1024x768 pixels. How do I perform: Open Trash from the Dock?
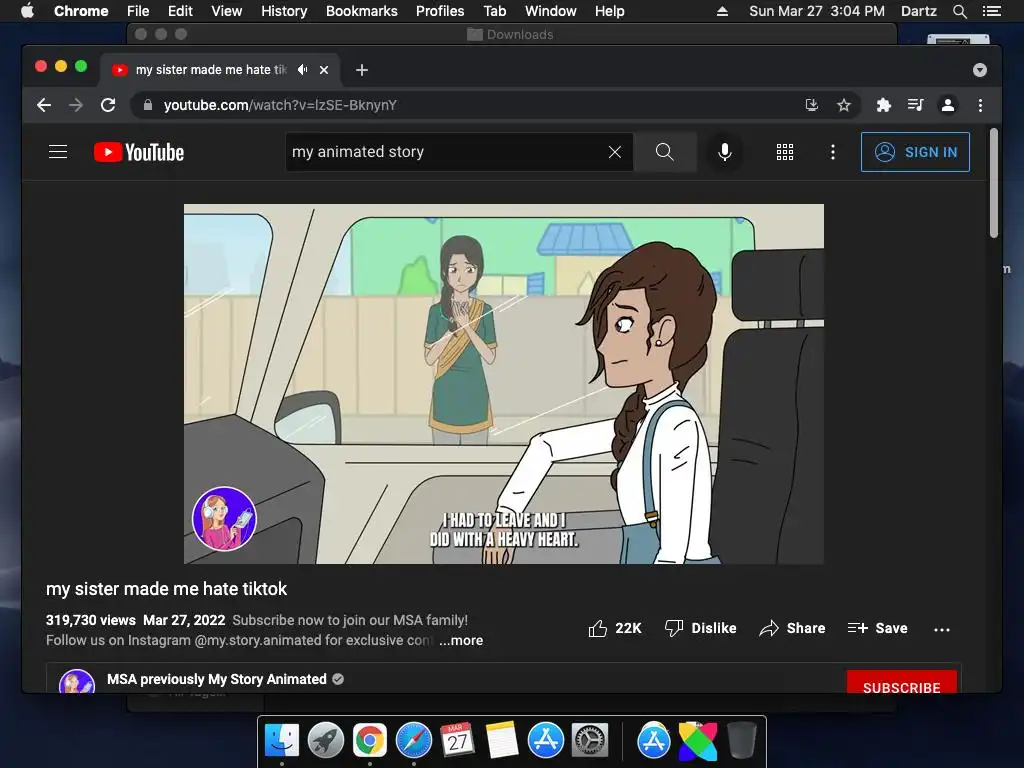(742, 741)
